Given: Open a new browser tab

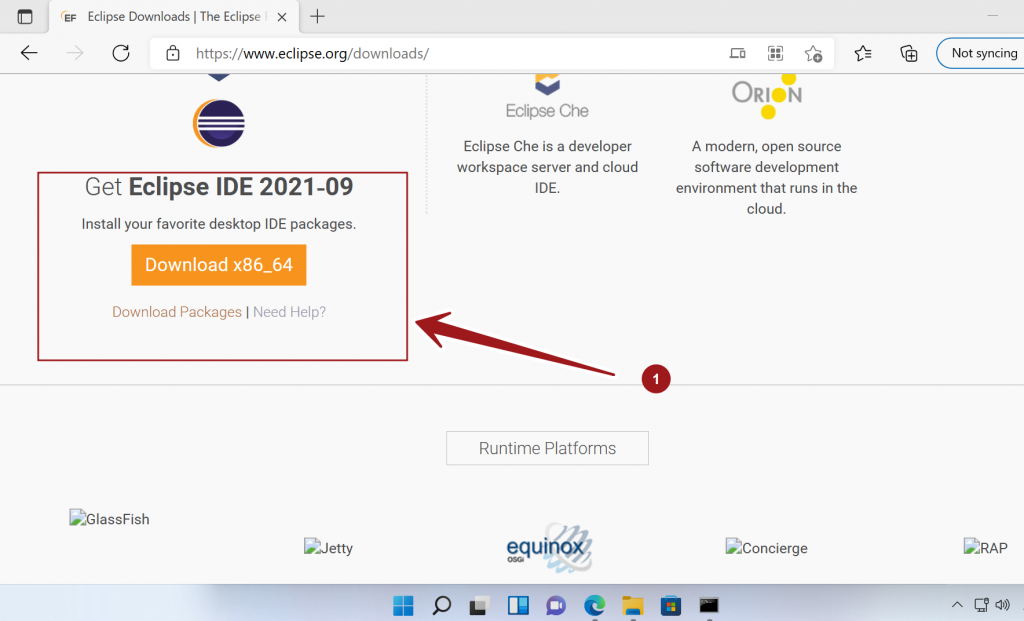Looking at the screenshot, I should [318, 17].
